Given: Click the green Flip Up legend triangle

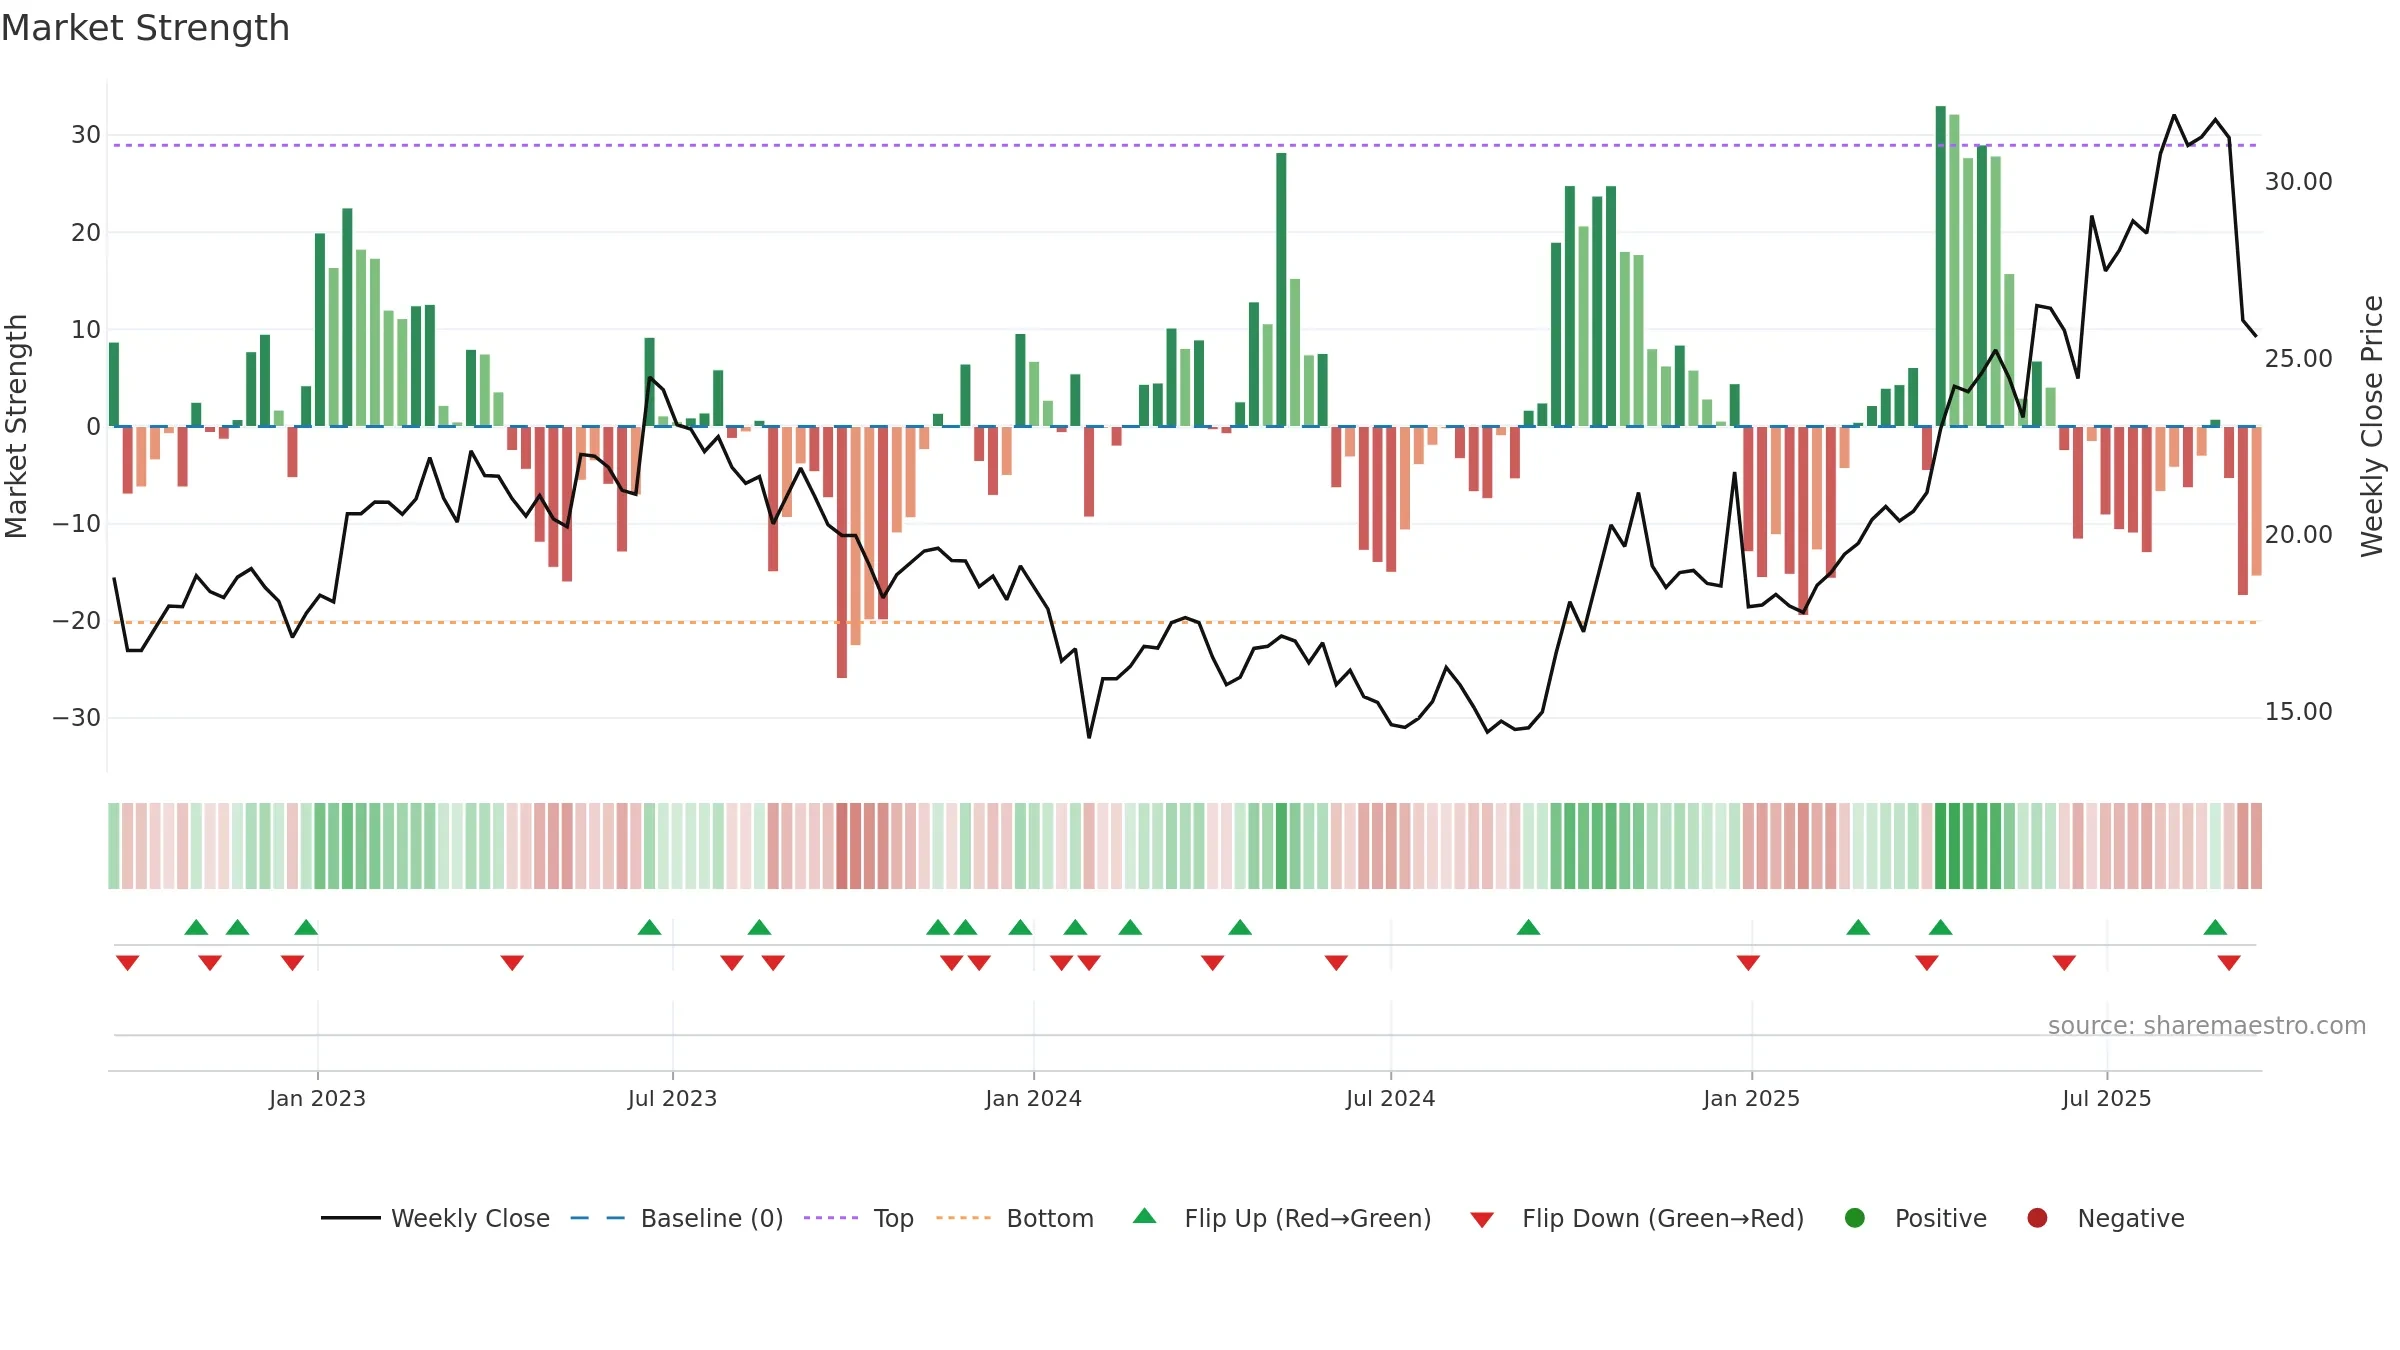Looking at the screenshot, I should point(1144,1216).
